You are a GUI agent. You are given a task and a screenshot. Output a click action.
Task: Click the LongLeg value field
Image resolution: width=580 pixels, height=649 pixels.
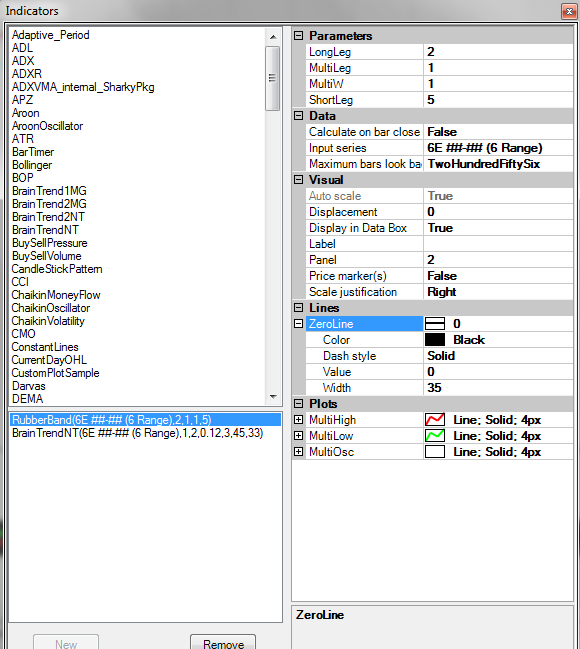(498, 52)
